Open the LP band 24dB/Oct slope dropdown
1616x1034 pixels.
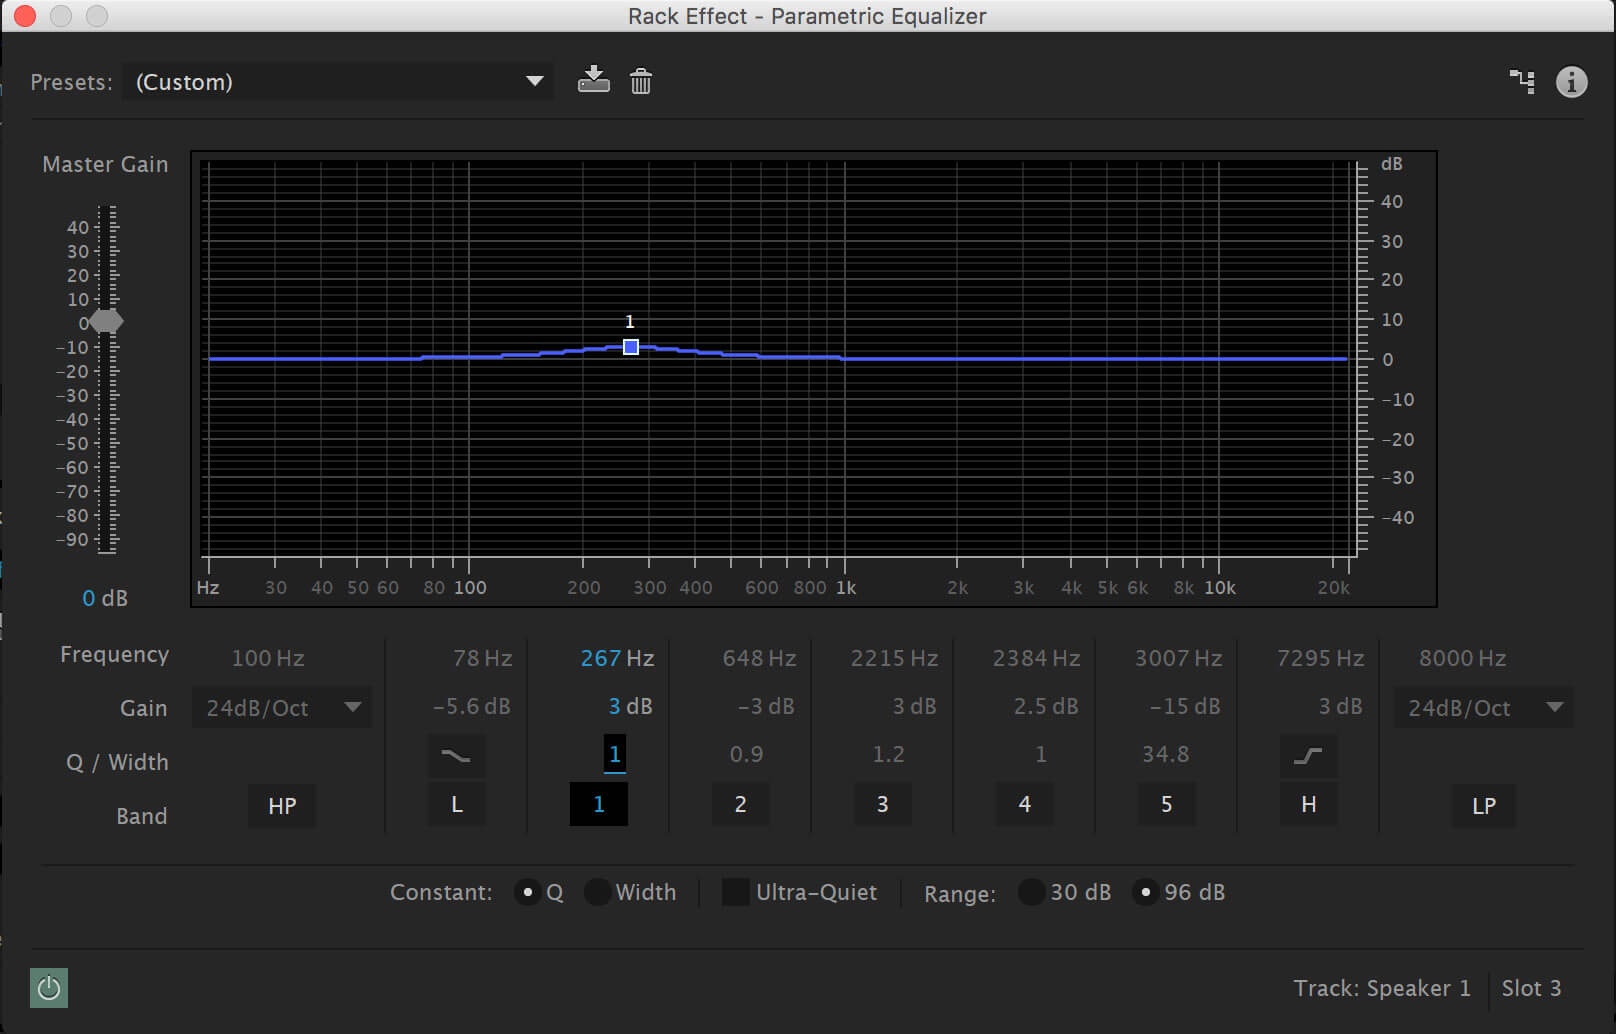(1484, 708)
